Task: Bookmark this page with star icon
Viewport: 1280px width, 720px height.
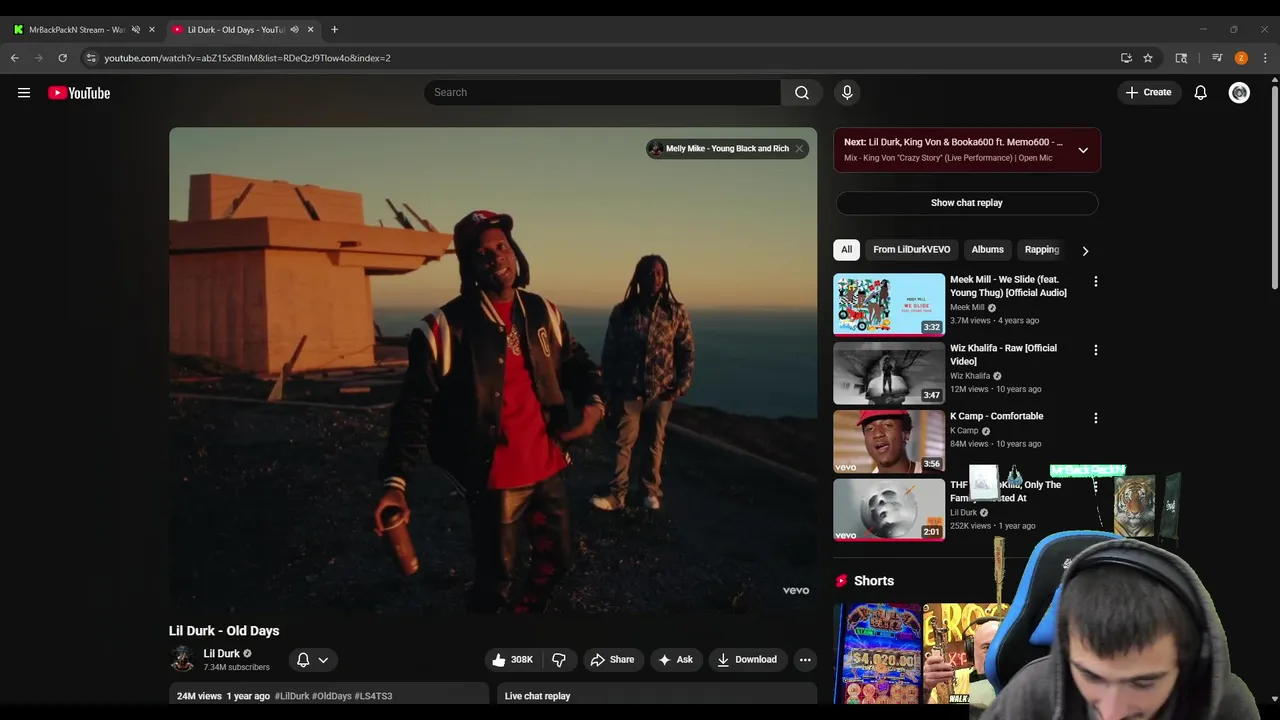Action: [1148, 58]
